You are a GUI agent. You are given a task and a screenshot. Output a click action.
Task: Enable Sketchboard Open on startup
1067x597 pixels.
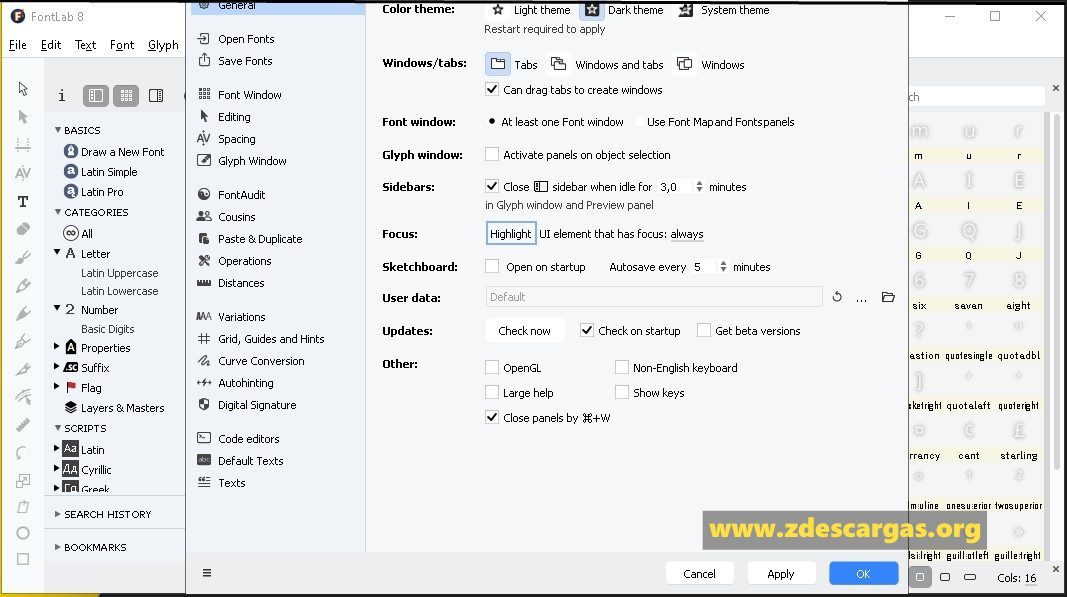[492, 266]
